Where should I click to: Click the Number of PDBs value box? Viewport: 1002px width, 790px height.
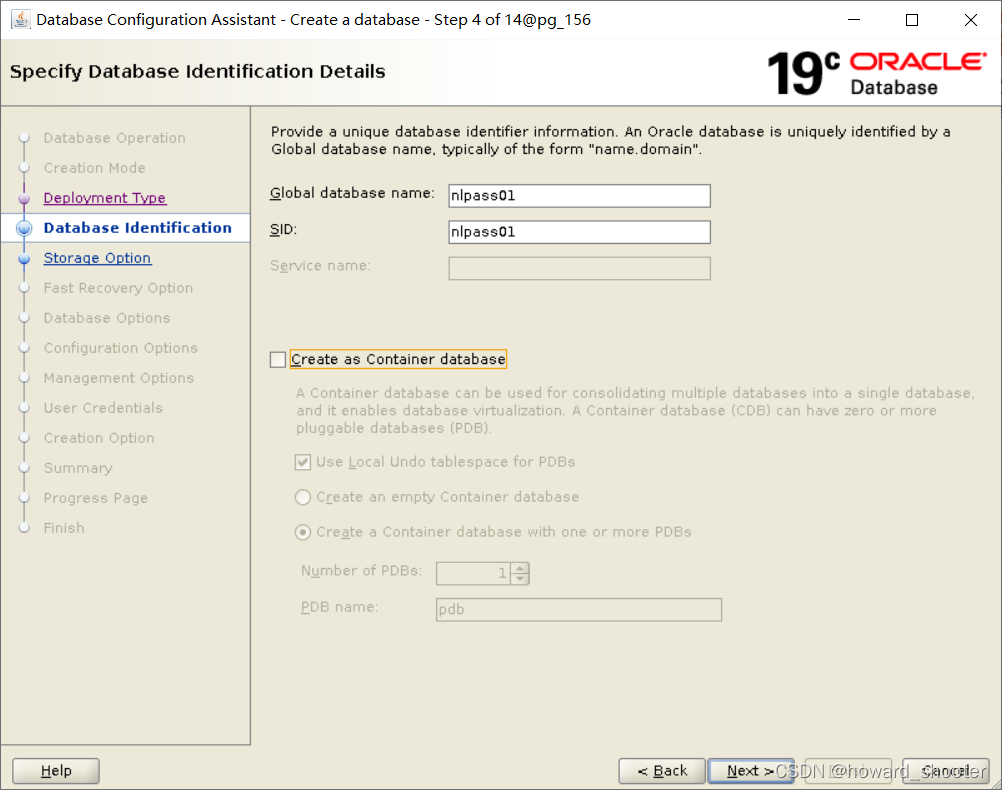474,573
